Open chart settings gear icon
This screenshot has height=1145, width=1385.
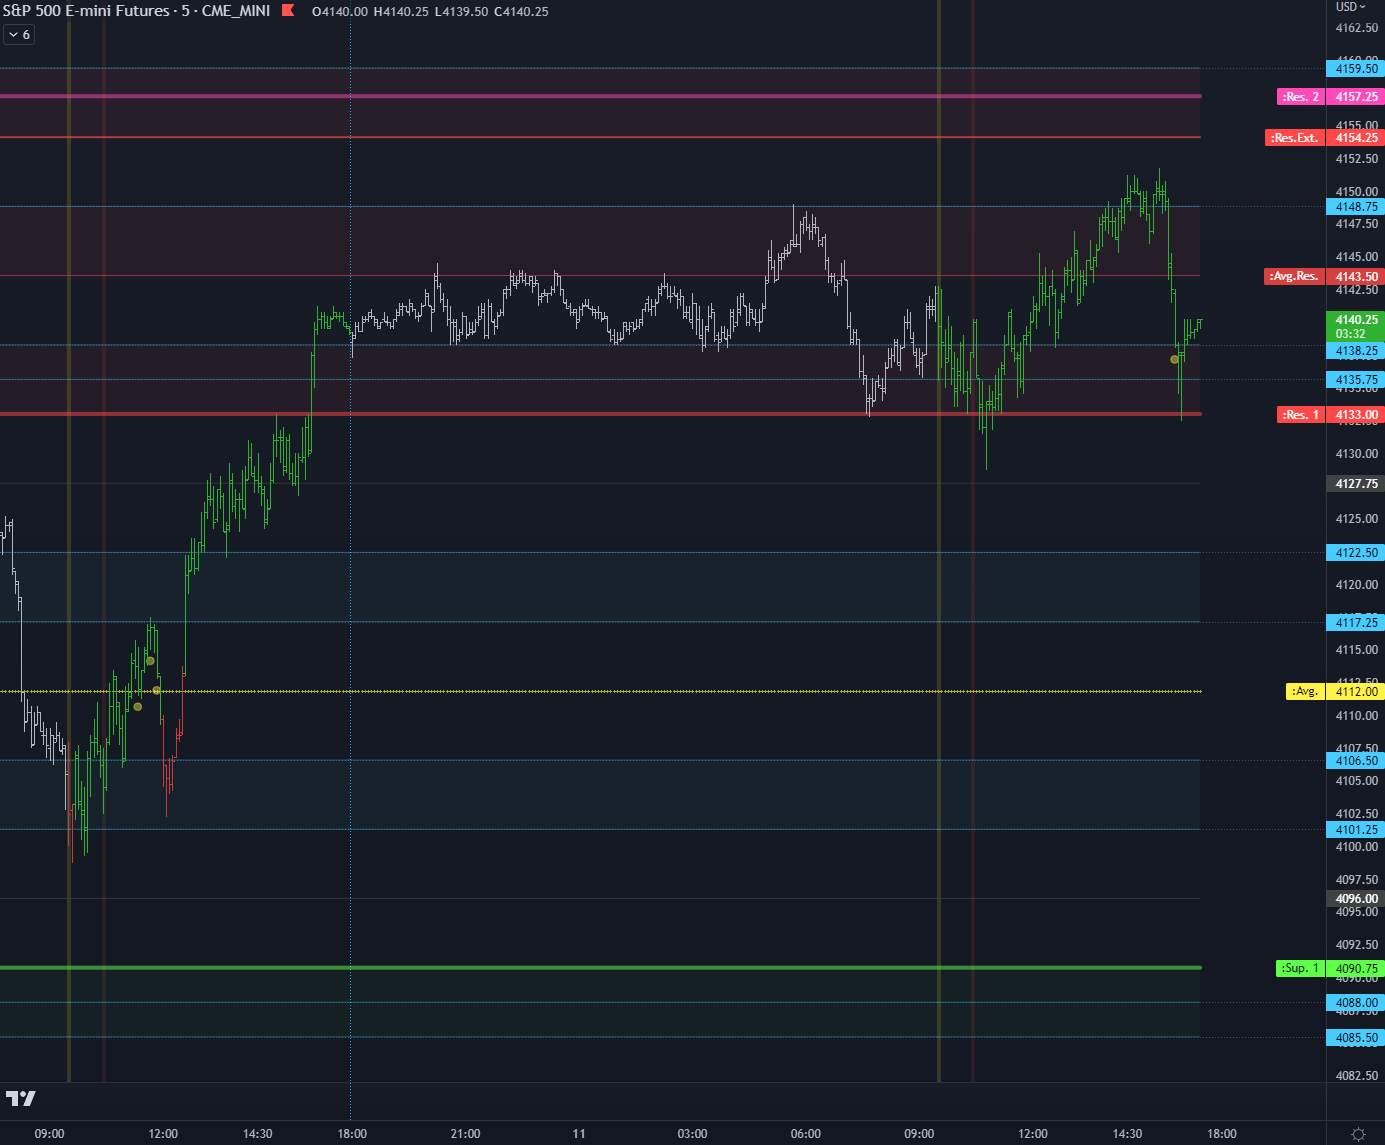point(1358,1134)
